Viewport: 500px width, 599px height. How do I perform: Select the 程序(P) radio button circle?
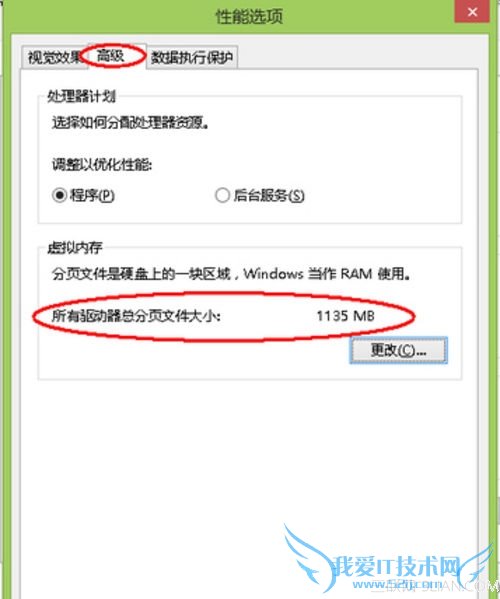[x=60, y=196]
